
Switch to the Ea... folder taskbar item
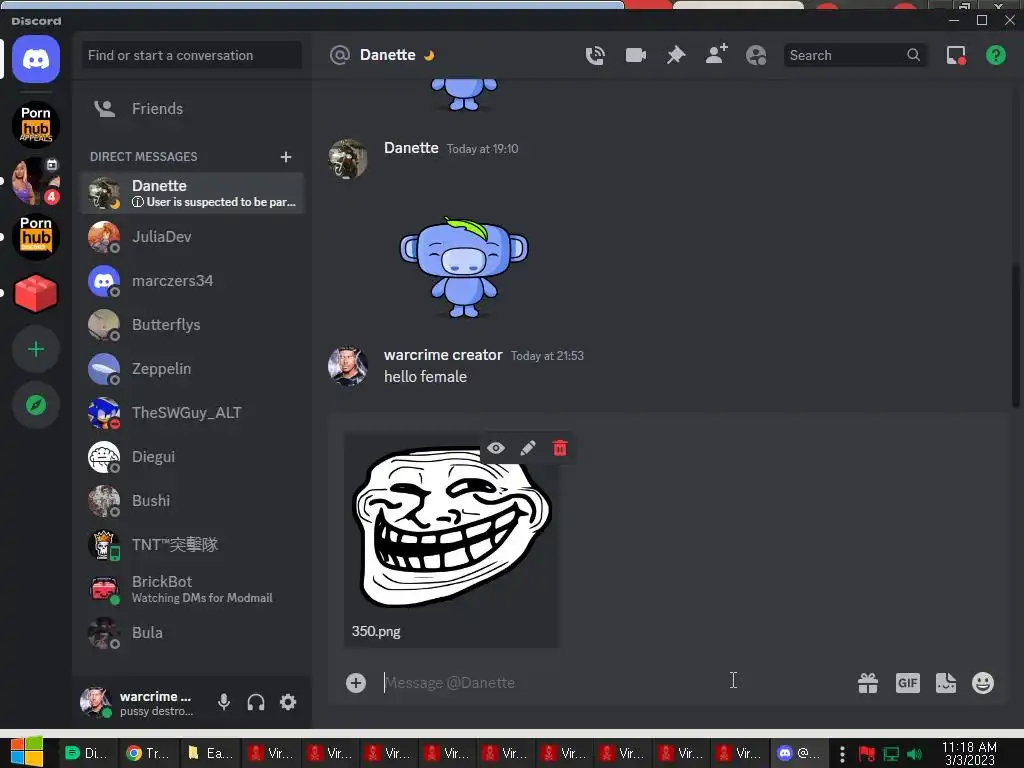pos(209,753)
